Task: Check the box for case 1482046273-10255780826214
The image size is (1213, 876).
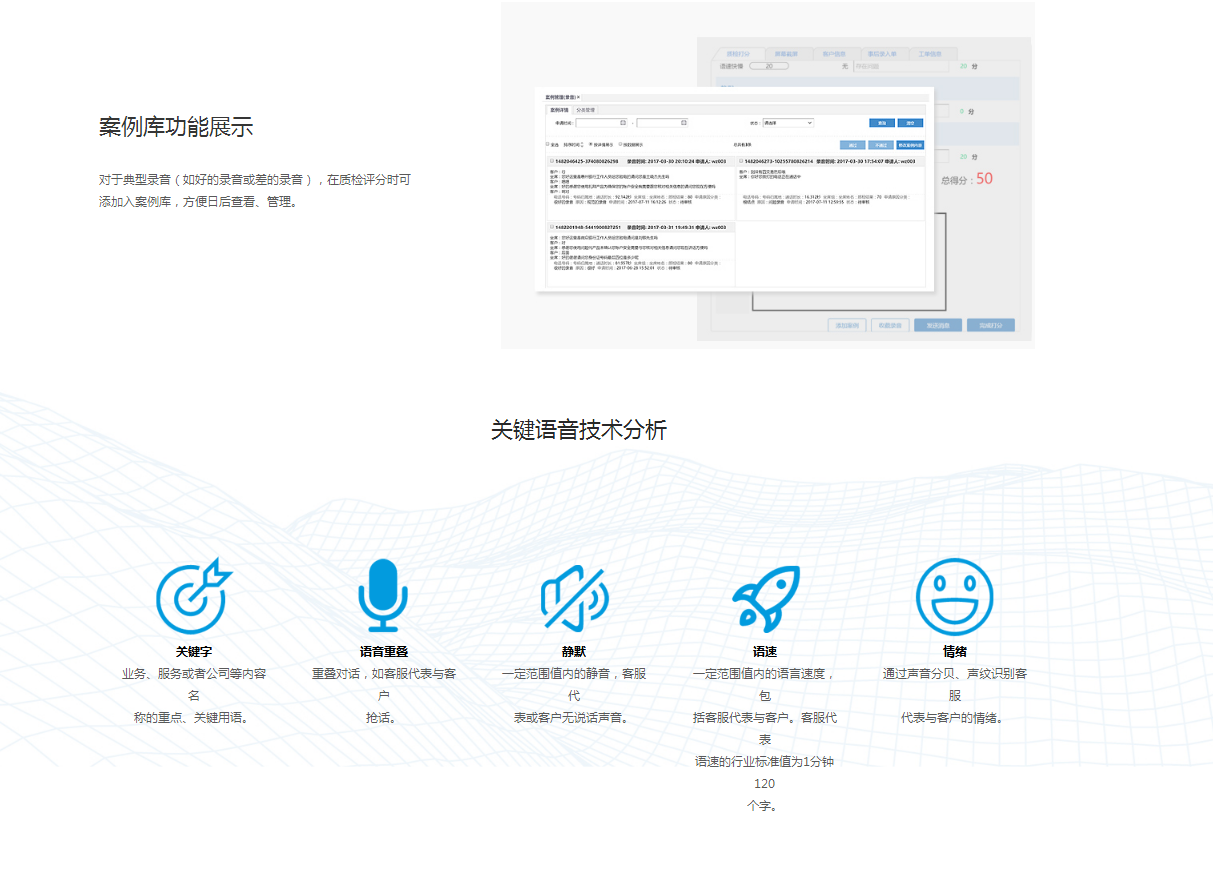Action: [x=741, y=160]
